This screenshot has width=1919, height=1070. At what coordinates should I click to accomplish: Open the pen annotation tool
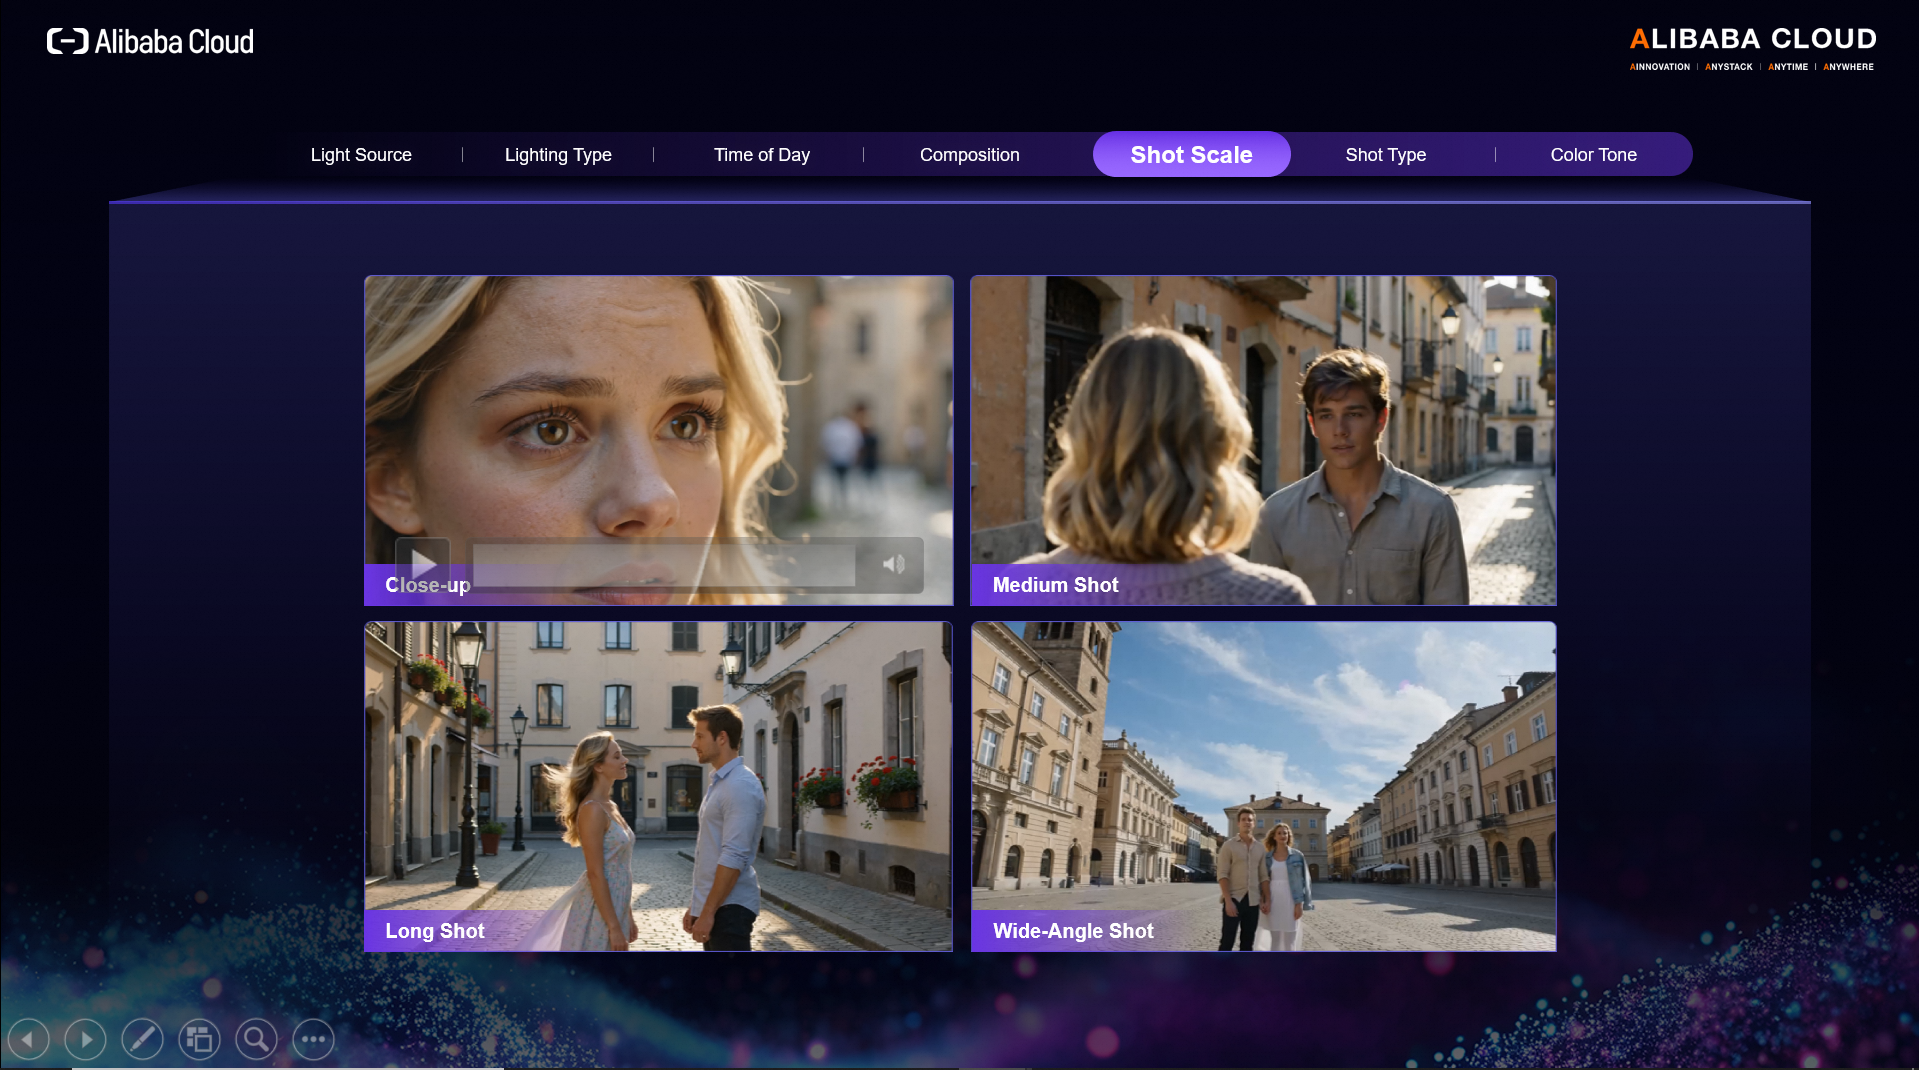(142, 1040)
